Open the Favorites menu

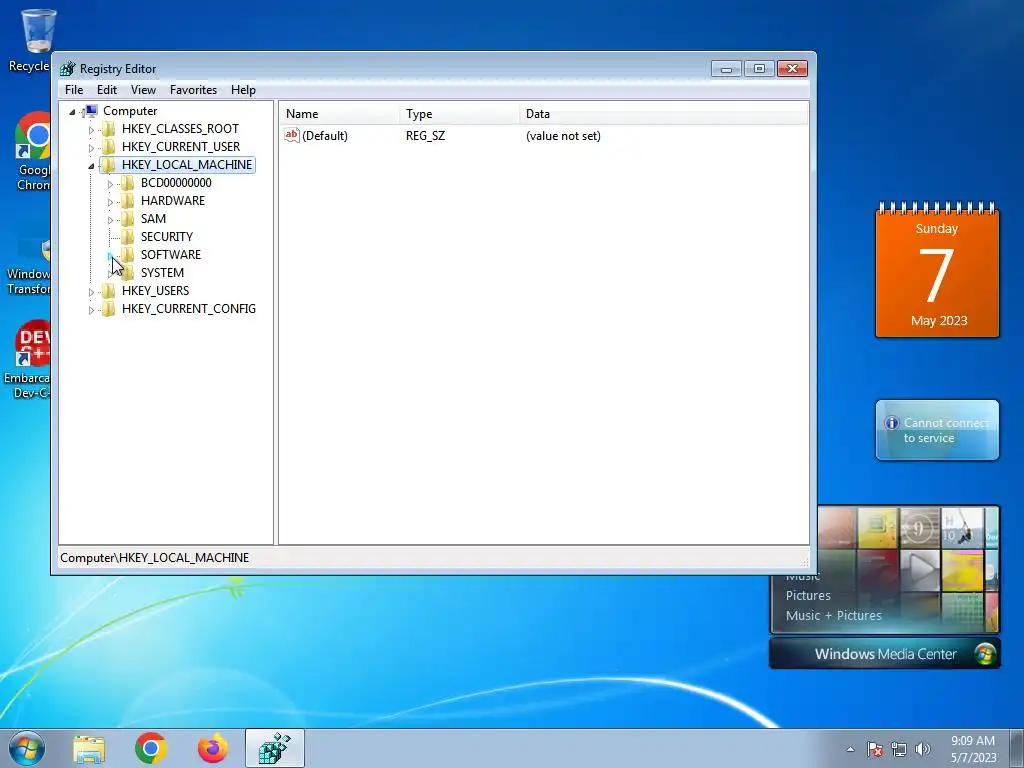coord(193,89)
